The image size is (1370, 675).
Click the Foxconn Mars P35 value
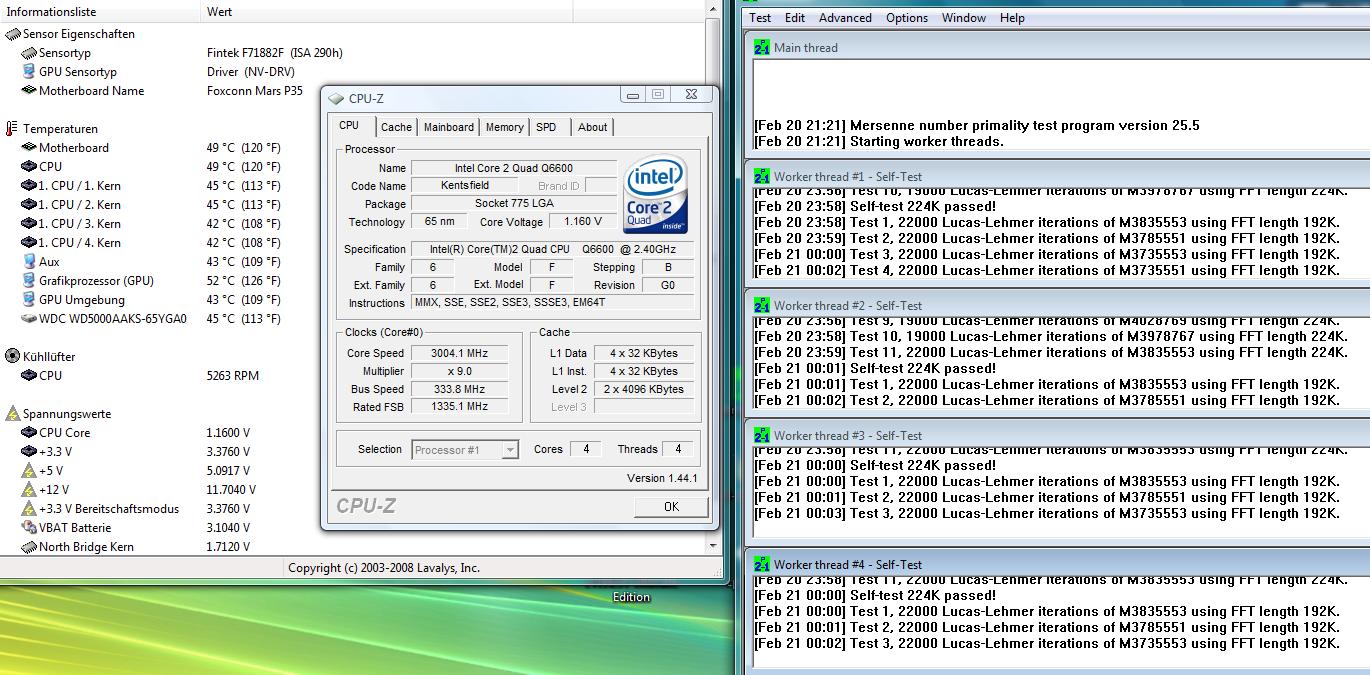[255, 91]
